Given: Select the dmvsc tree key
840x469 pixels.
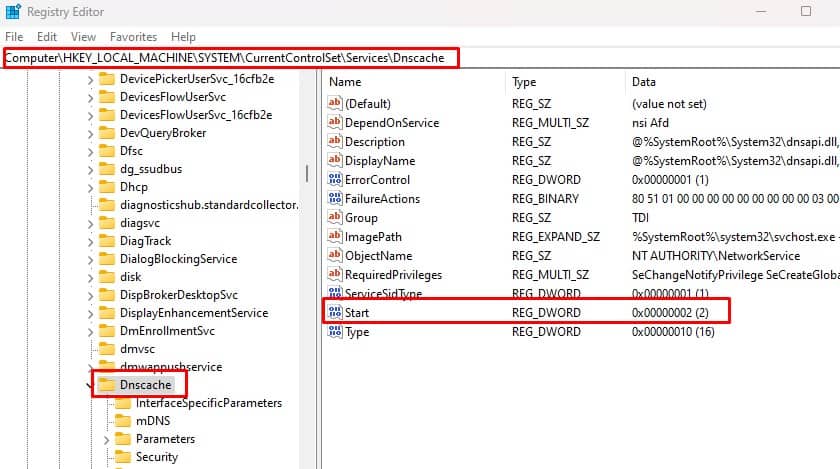Looking at the screenshot, I should [137, 349].
